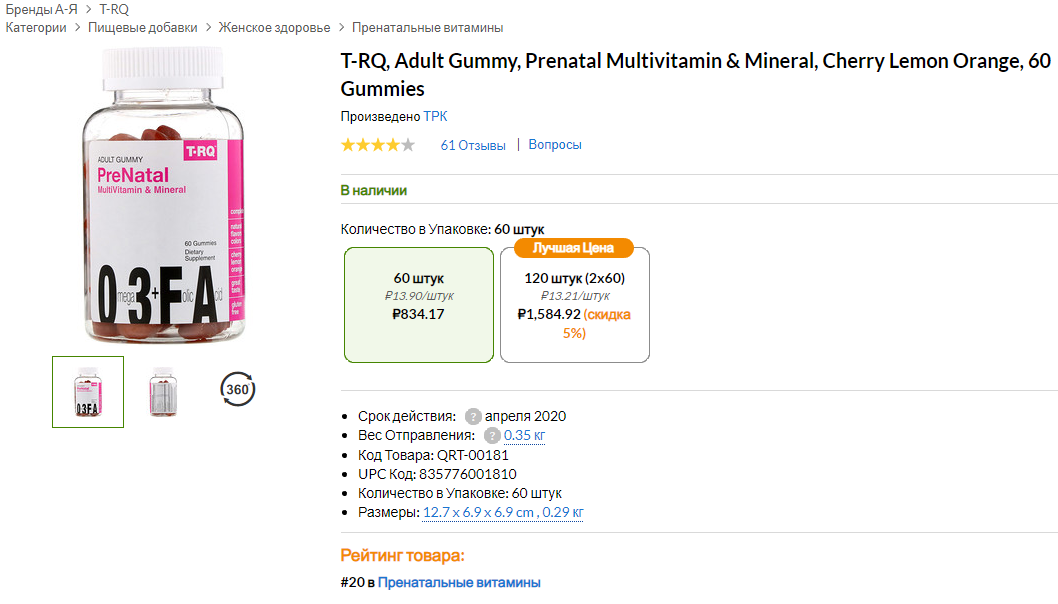This screenshot has width=1058, height=604.
Task: Open the 360 degree product view
Action: [x=237, y=389]
